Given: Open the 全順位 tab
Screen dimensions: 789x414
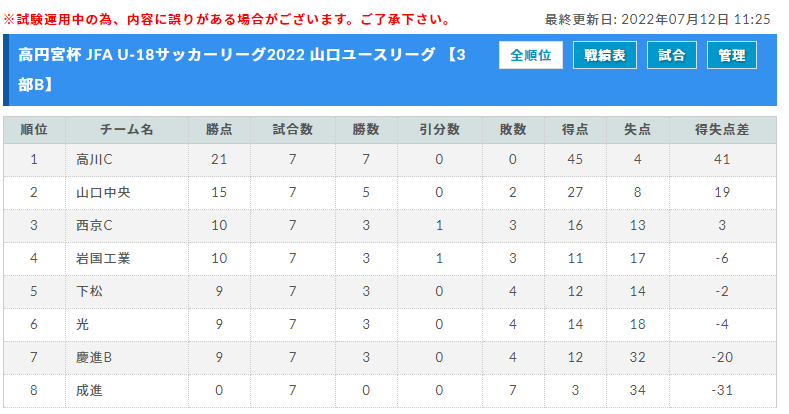Looking at the screenshot, I should point(530,55).
